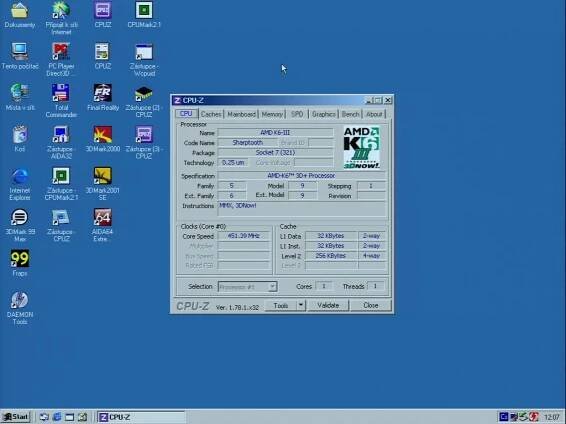The width and height of the screenshot is (566, 424).
Task: Click the Tools button in CPU-Z
Action: pyautogui.click(x=281, y=306)
